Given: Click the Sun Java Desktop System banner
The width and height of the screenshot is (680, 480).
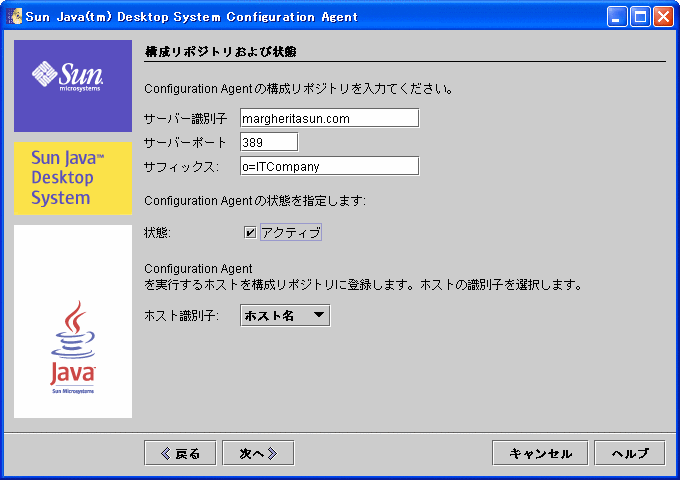Looking at the screenshot, I should [73, 178].
